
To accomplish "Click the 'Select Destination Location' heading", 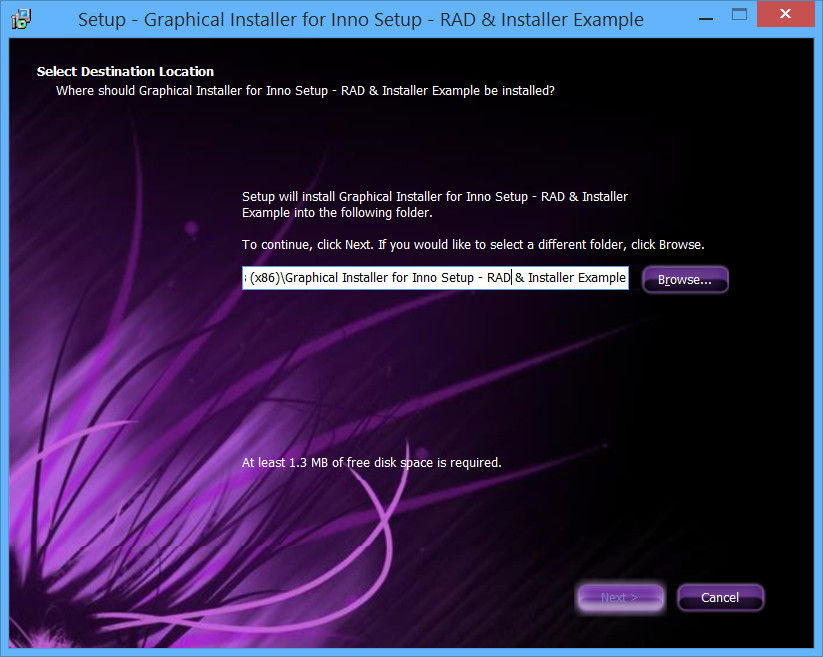I will 125,71.
